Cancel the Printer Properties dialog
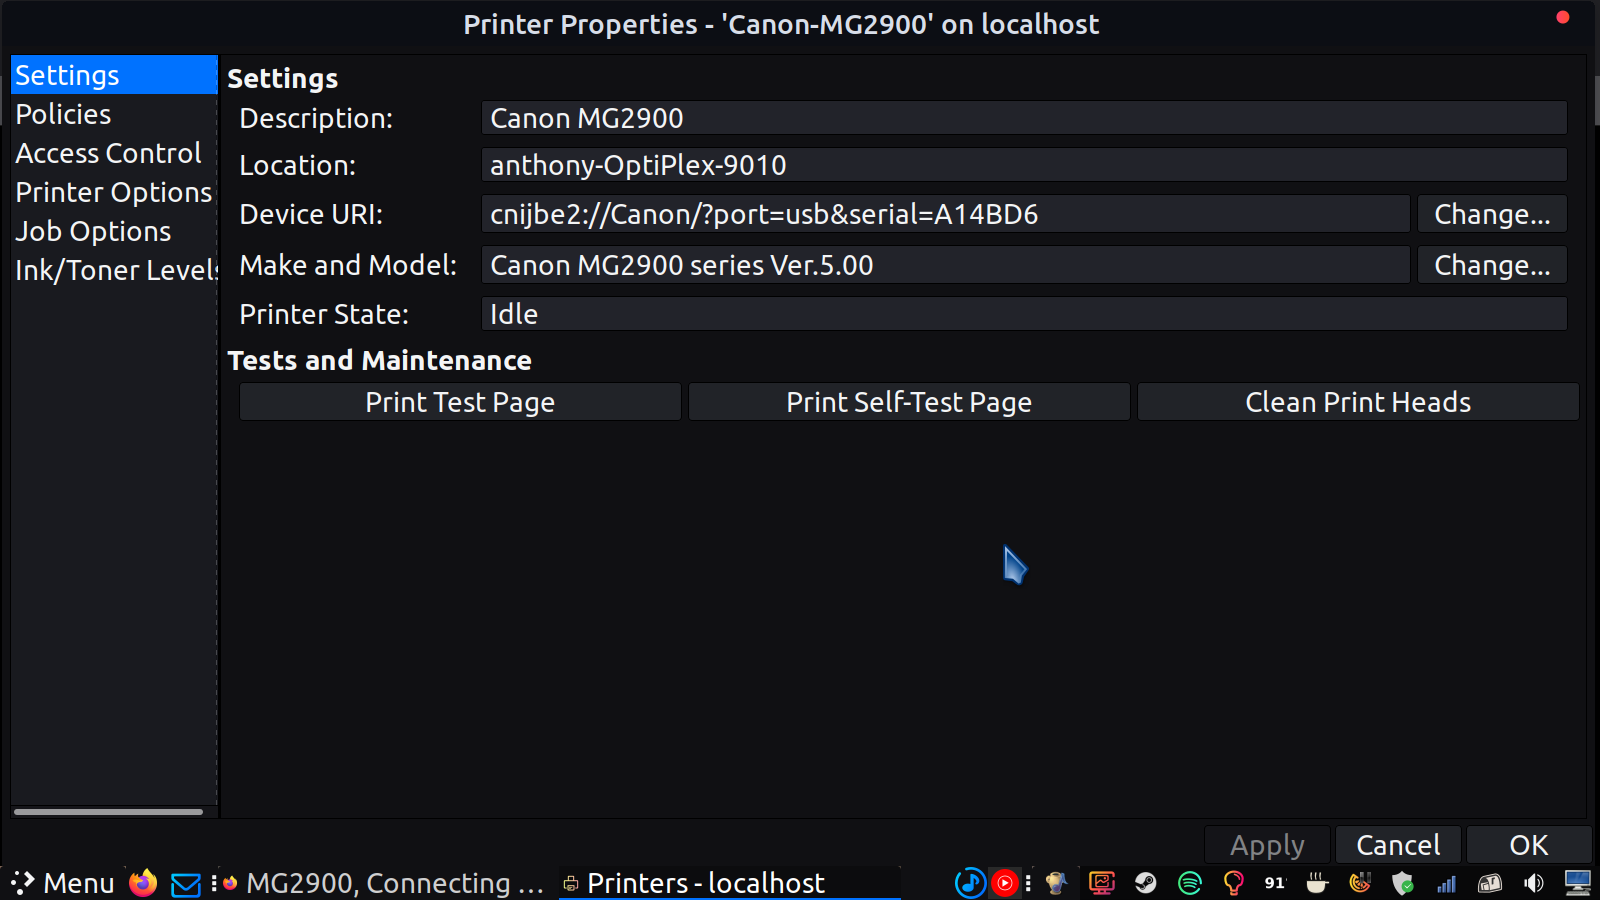The width and height of the screenshot is (1600, 900). [1398, 845]
